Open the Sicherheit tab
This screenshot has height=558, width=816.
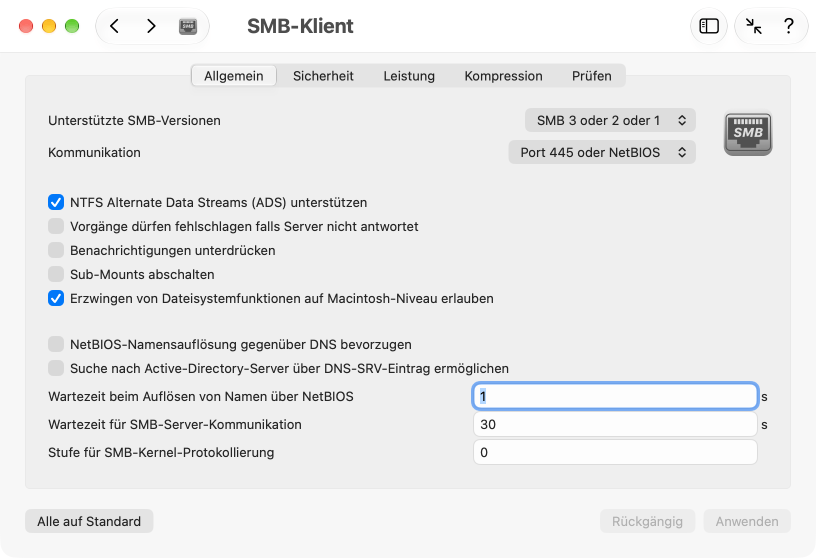coord(323,76)
